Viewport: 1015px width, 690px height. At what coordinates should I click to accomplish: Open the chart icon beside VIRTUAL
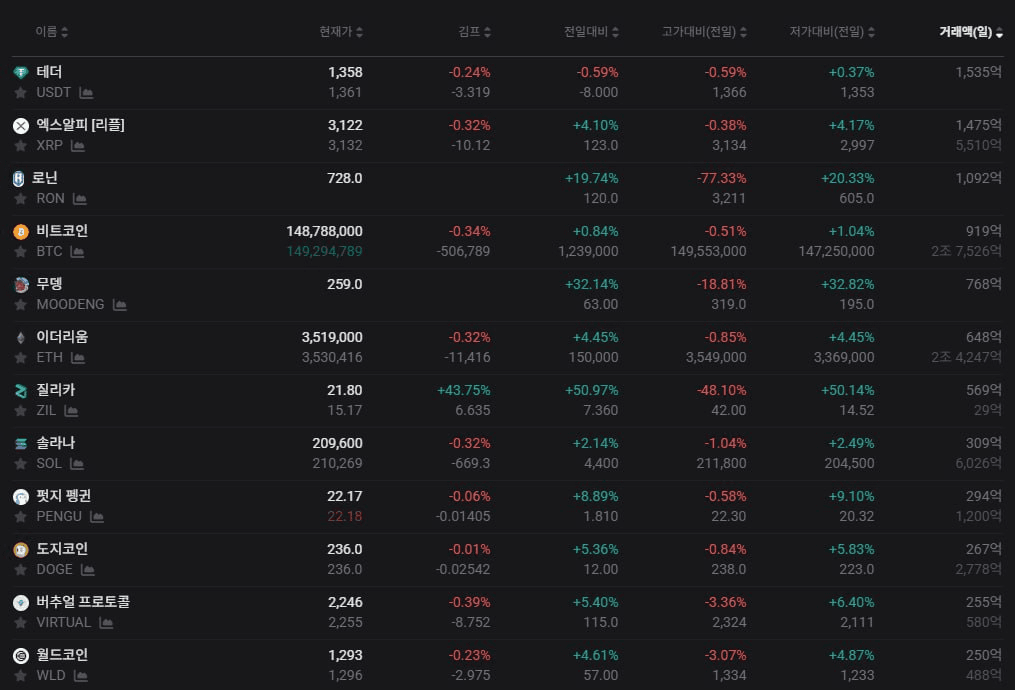[106, 624]
